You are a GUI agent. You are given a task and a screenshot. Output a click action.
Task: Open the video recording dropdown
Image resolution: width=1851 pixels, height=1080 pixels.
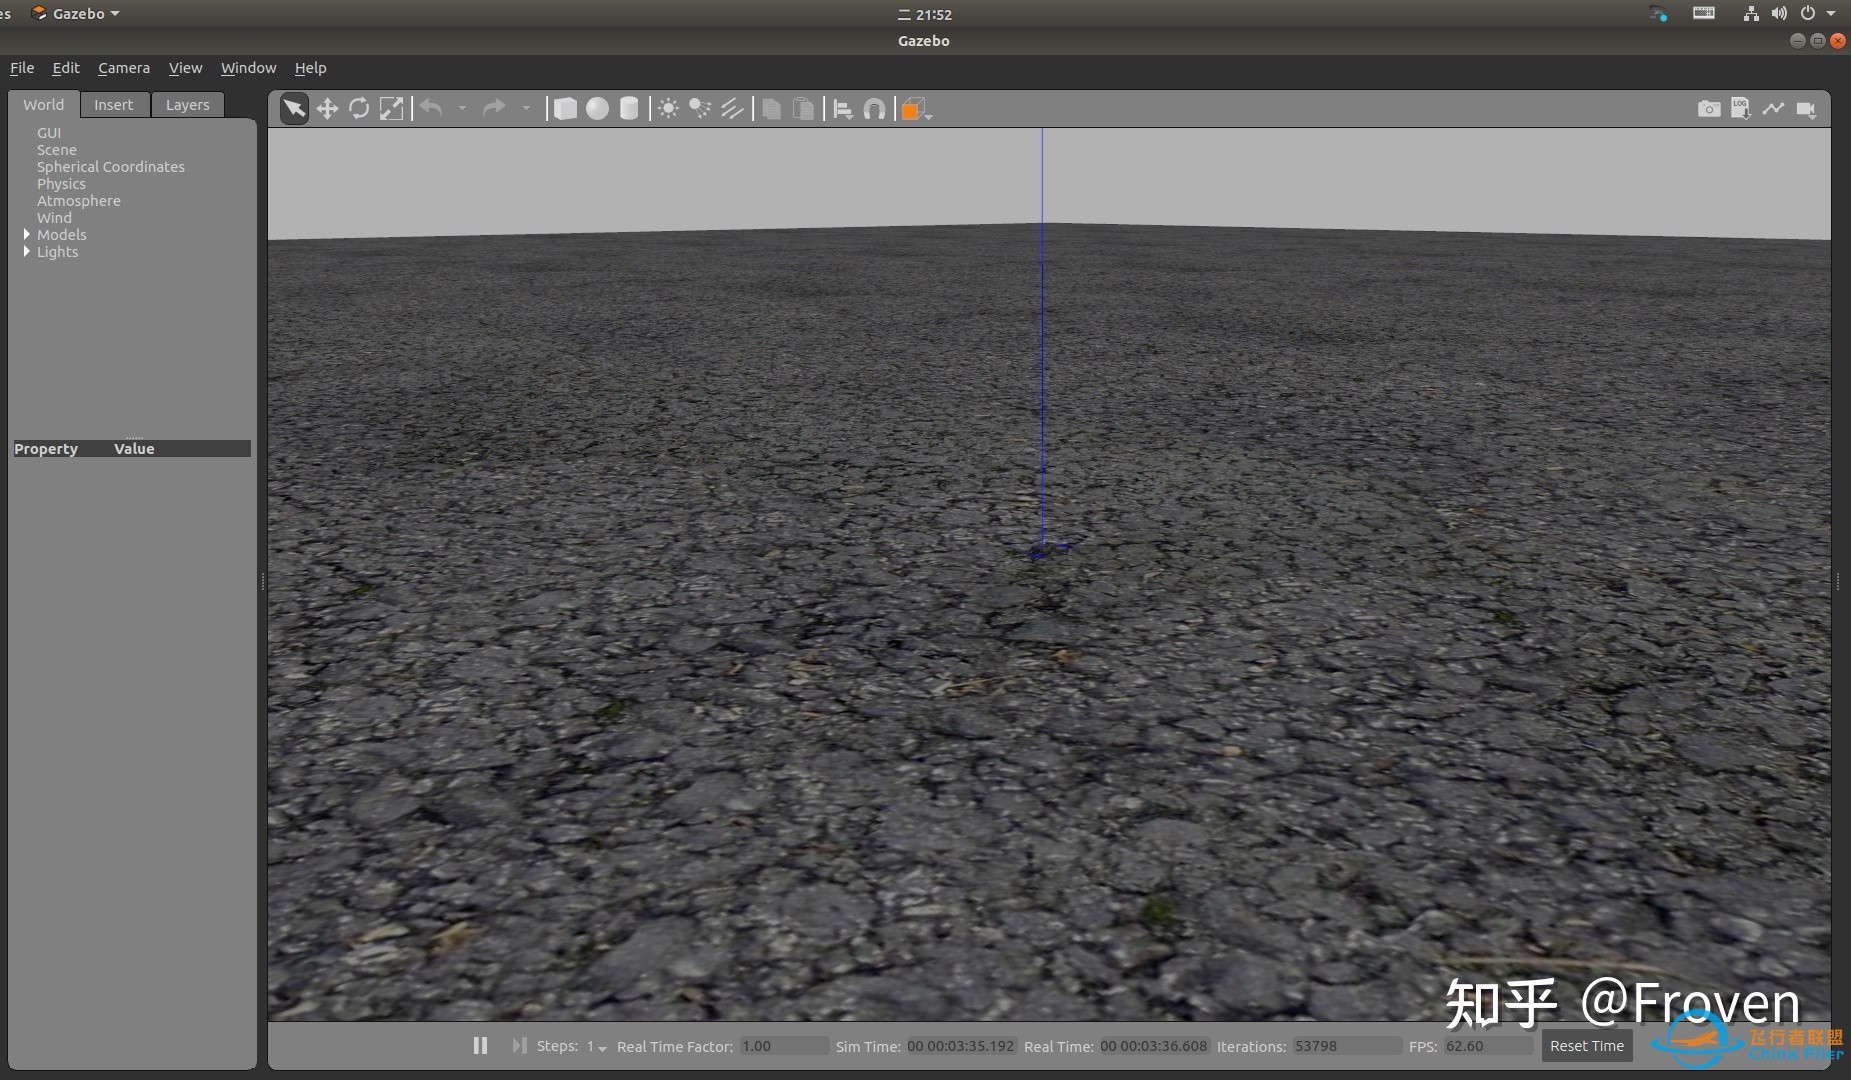(x=1806, y=109)
